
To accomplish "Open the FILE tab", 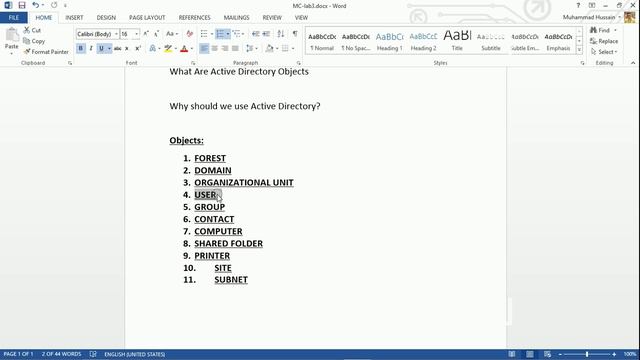I will (14, 18).
